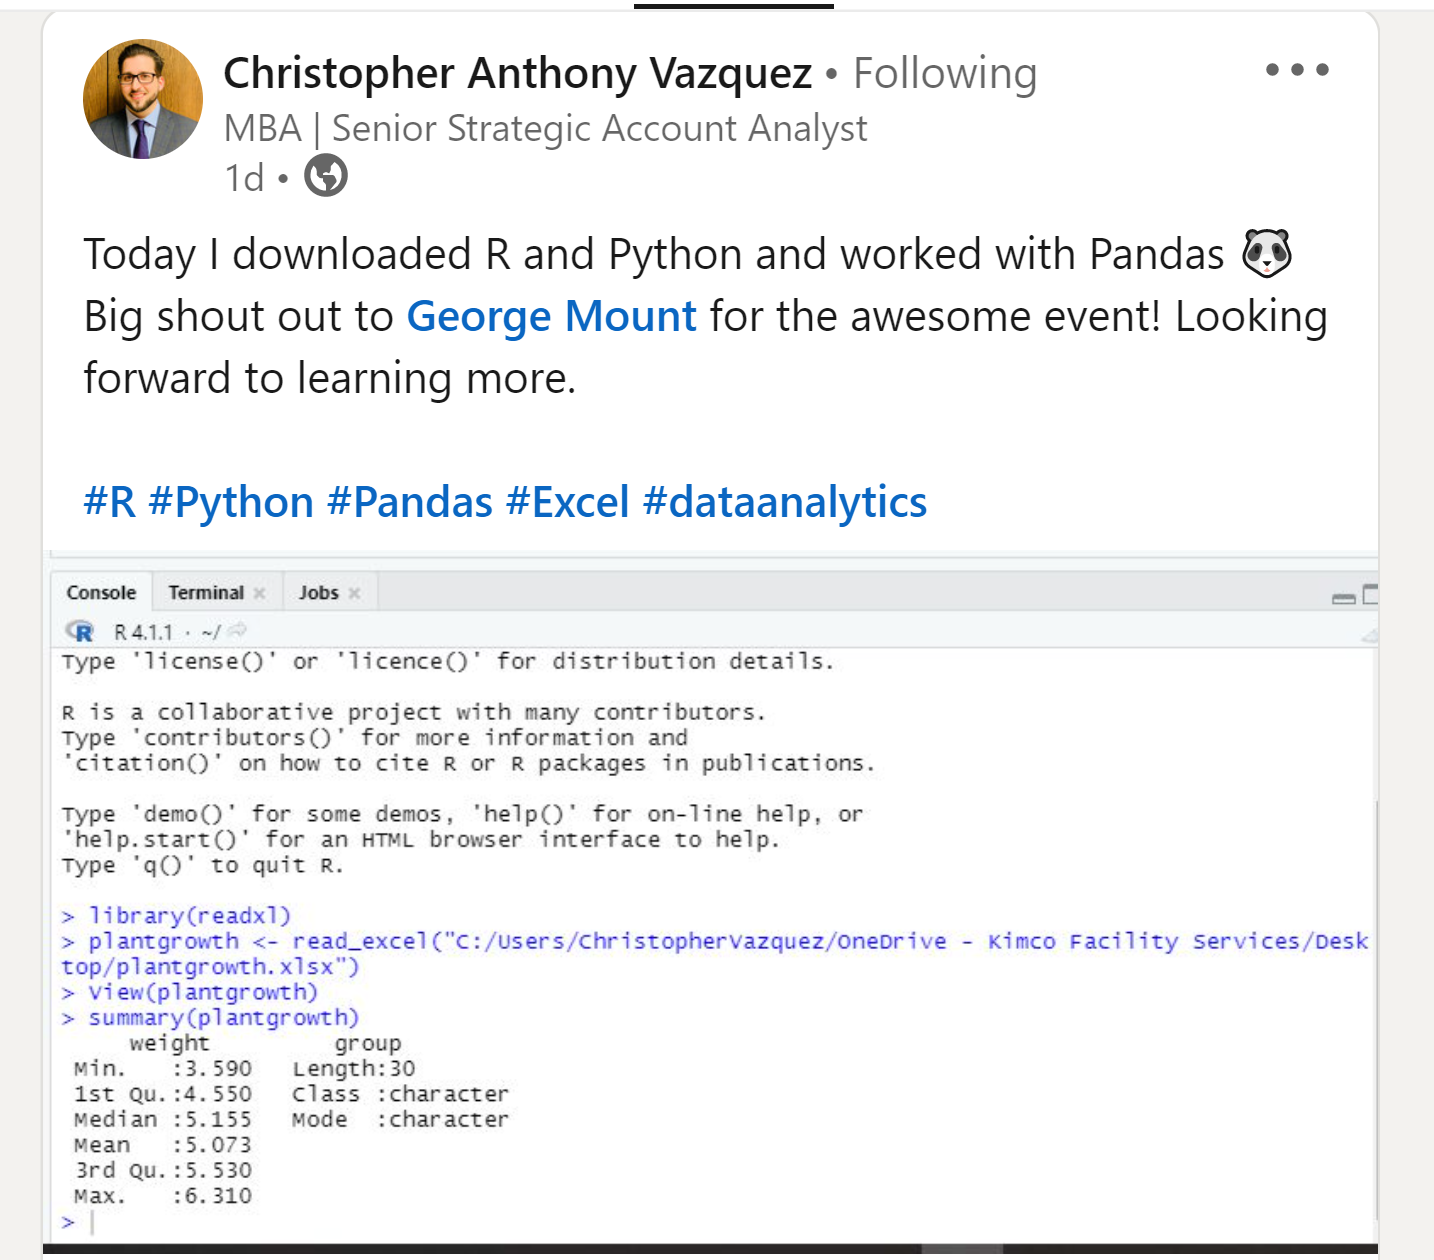The image size is (1434, 1260).
Task: Click the globe public-visibility icon
Action: 325,177
